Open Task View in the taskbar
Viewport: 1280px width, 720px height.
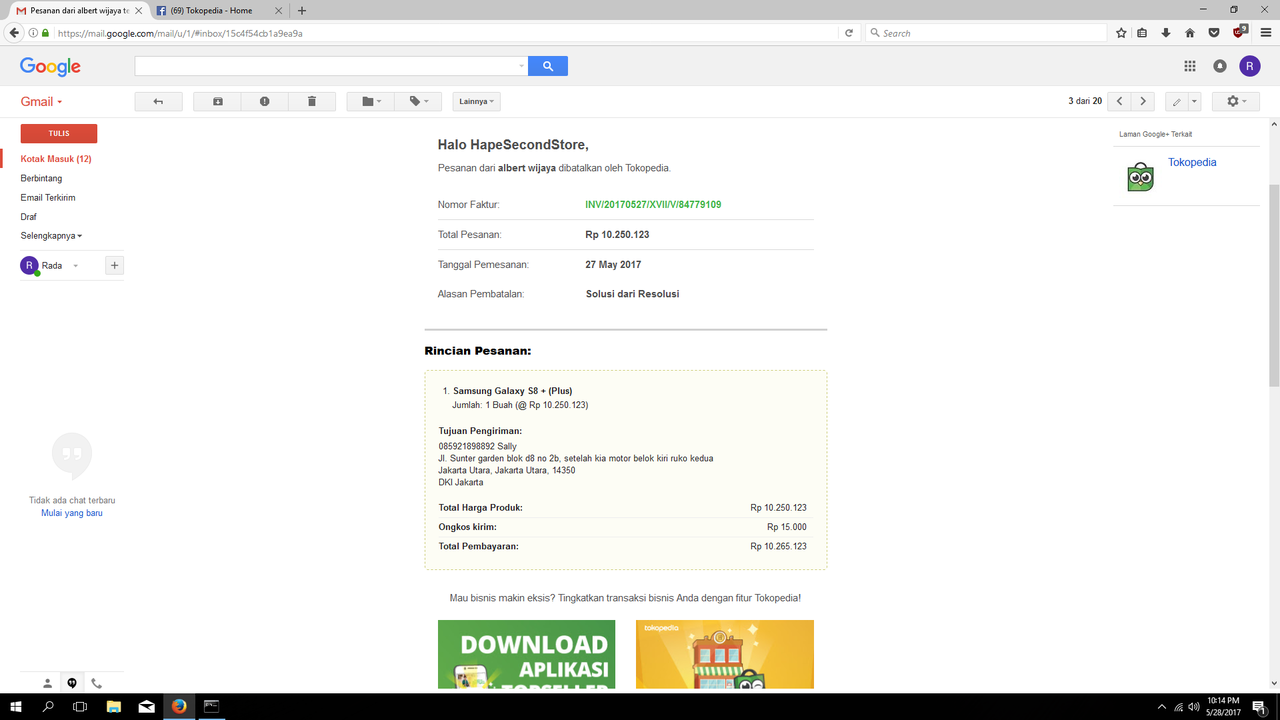tap(80, 706)
